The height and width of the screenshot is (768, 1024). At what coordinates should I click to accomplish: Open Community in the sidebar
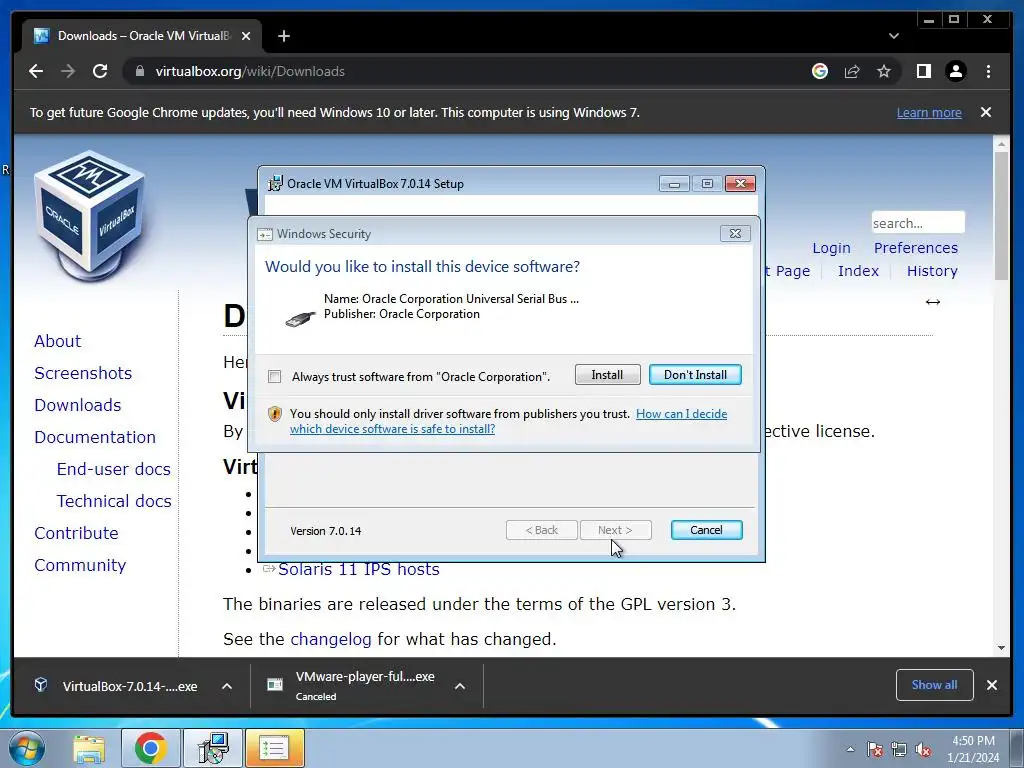(80, 565)
